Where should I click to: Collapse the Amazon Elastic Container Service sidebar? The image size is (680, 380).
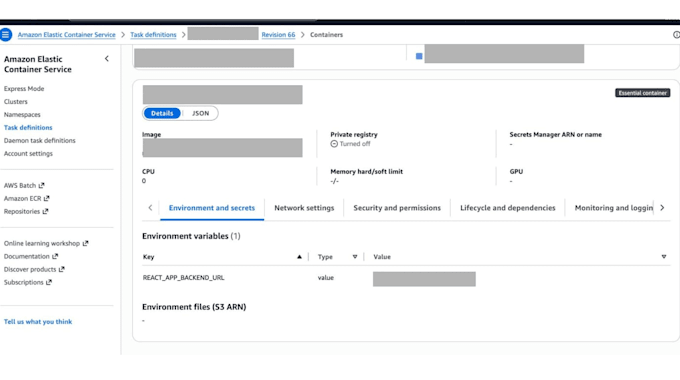107,59
